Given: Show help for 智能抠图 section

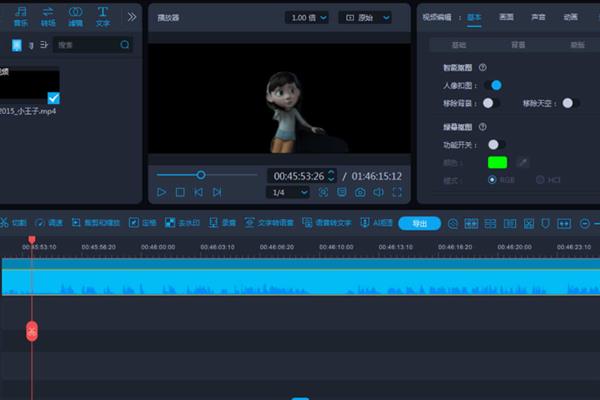Looking at the screenshot, I should tap(483, 67).
